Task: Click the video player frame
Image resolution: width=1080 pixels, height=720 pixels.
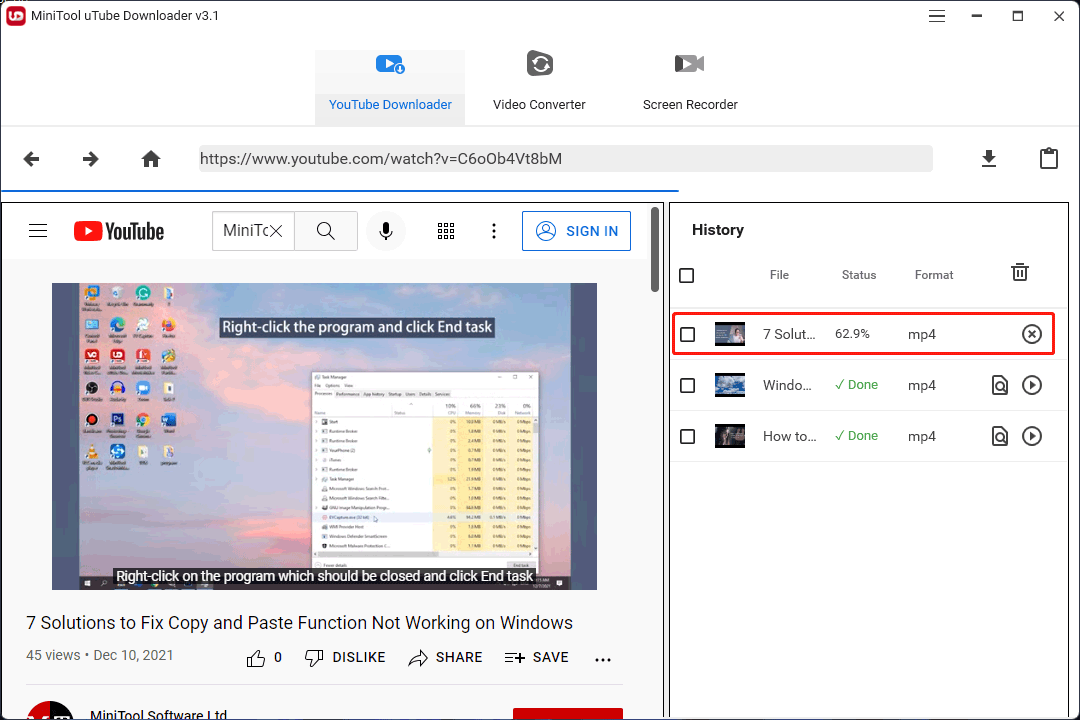Action: coord(324,436)
